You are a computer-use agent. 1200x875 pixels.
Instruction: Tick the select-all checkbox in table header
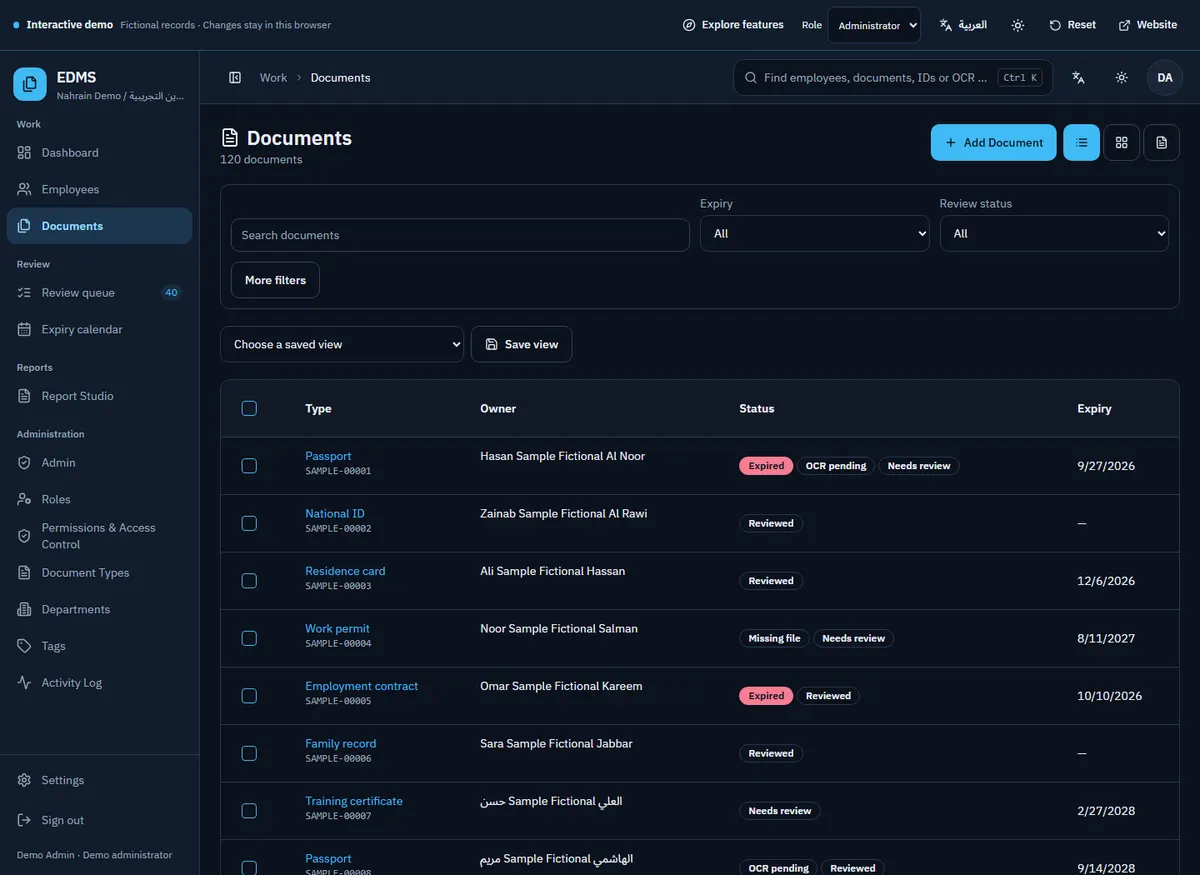249,408
